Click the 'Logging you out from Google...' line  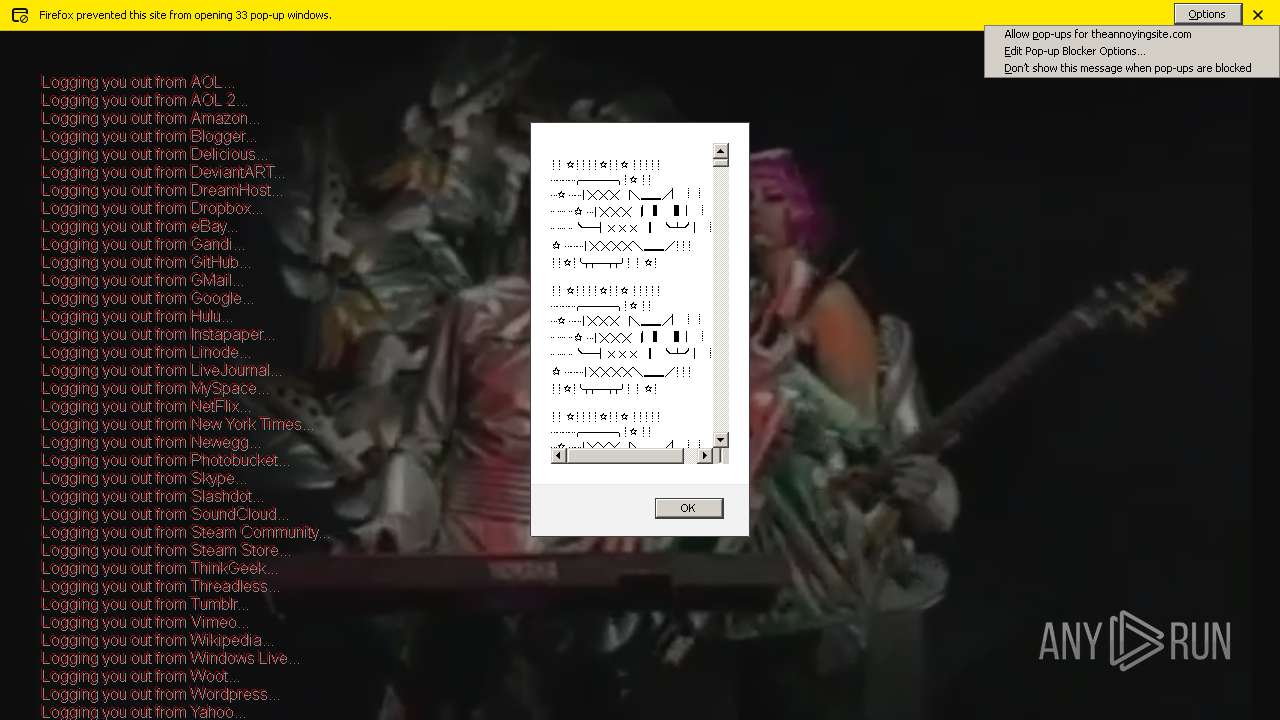pyautogui.click(x=147, y=298)
